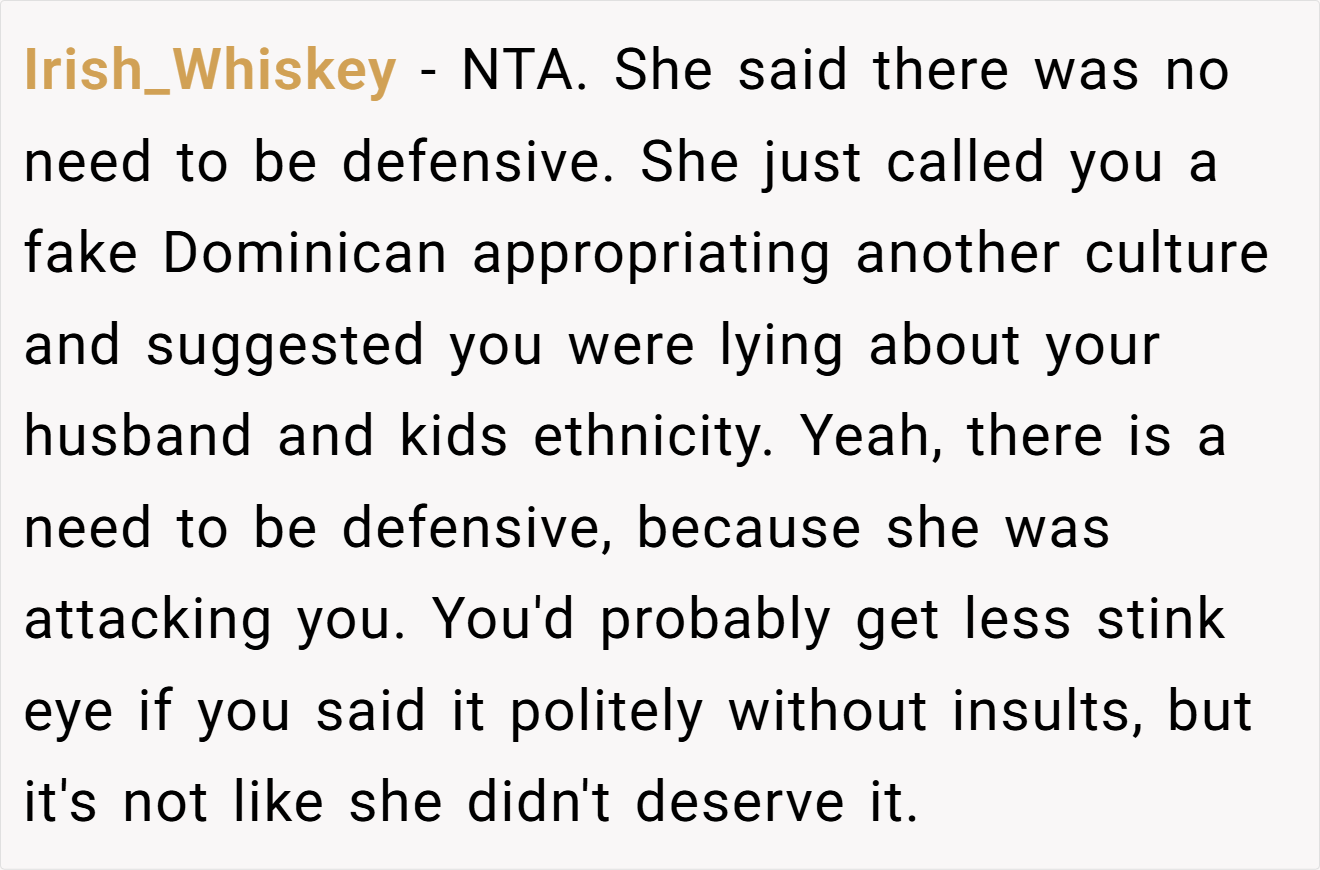Click the word 'called' in the second line
Image resolution: width=1320 pixels, height=870 pixels.
tap(965, 162)
